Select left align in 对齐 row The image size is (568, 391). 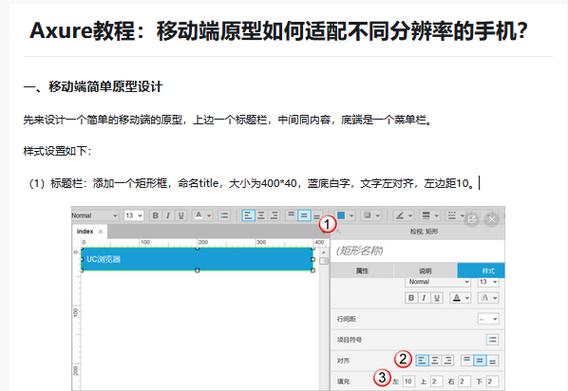click(422, 360)
